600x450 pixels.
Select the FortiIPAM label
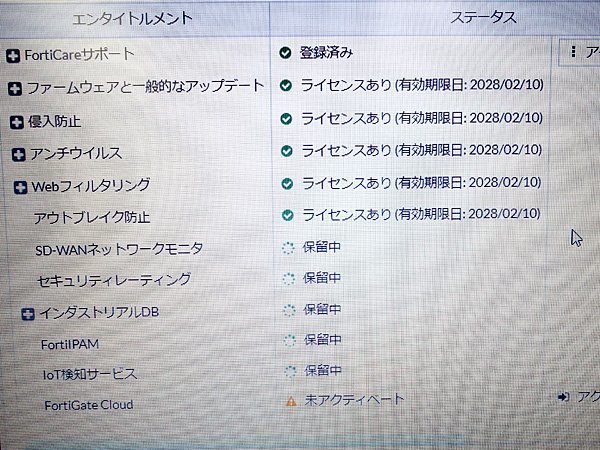[70, 344]
